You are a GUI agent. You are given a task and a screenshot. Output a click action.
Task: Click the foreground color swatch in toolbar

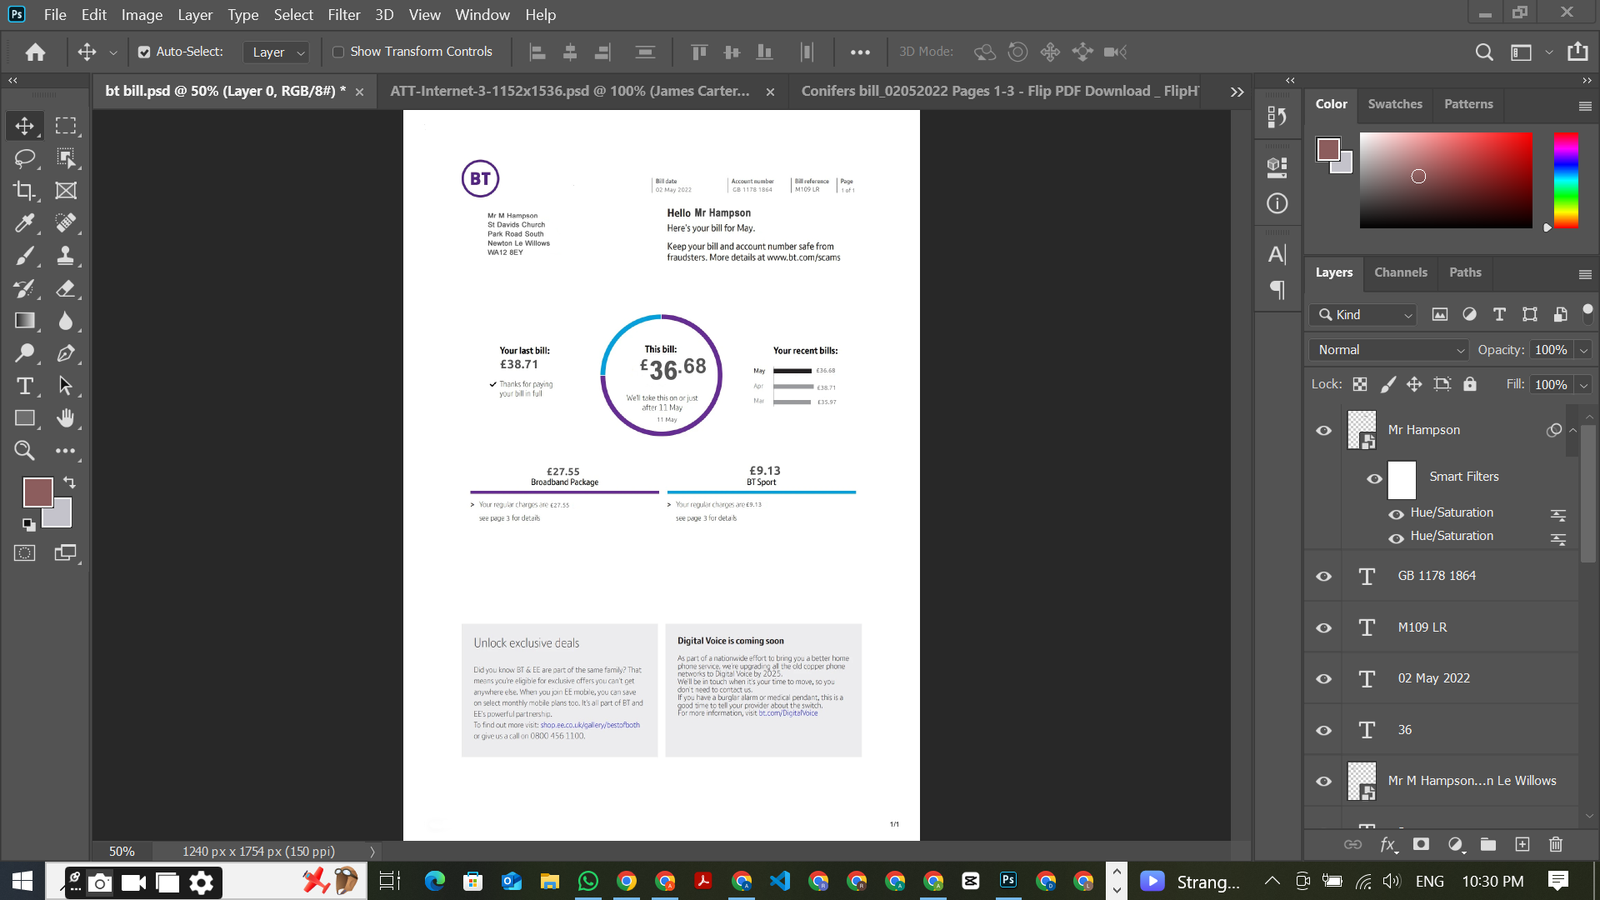pos(38,492)
